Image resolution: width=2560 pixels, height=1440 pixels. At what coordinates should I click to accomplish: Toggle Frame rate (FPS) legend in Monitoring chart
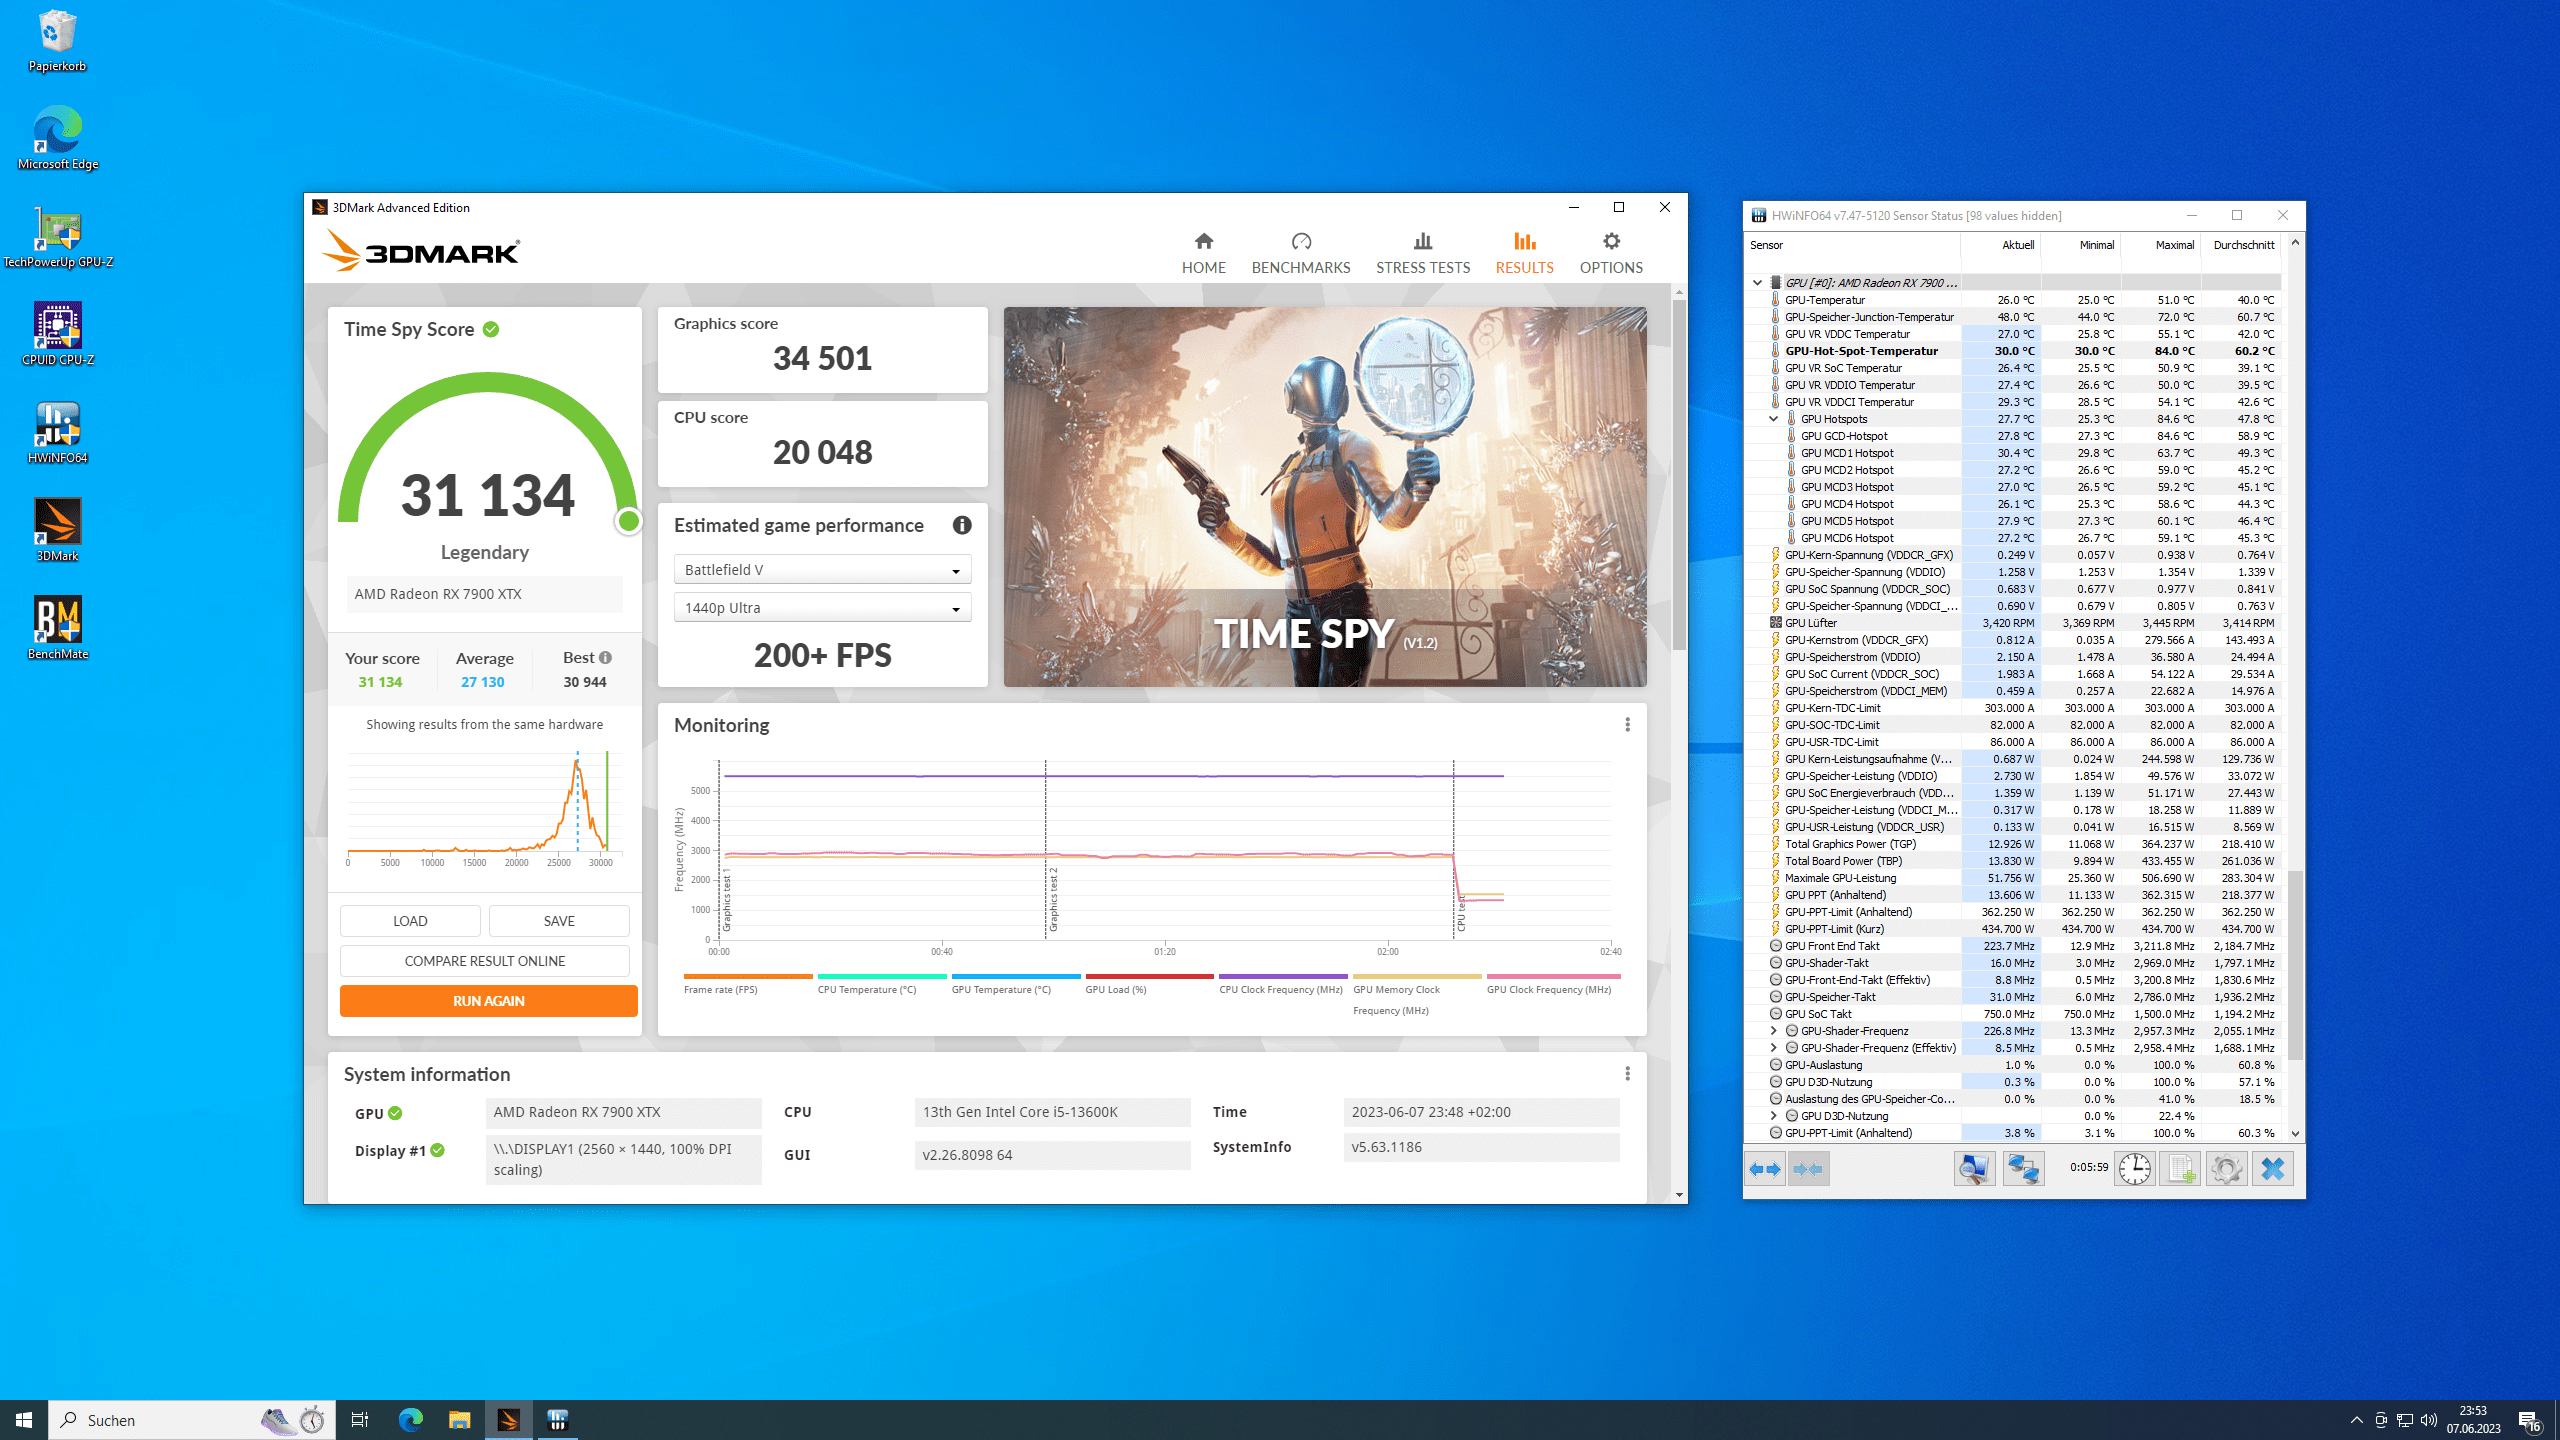[720, 989]
